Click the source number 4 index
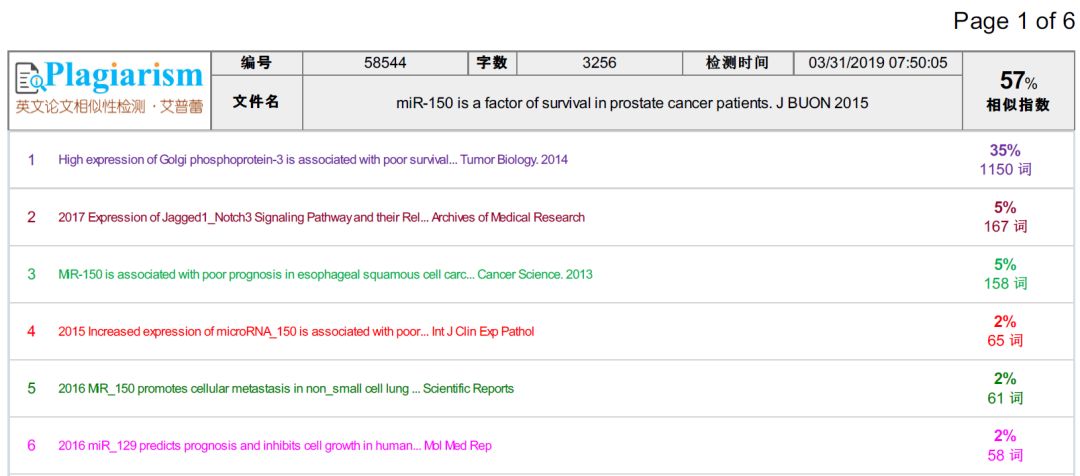This screenshot has width=1080, height=476. 31,331
